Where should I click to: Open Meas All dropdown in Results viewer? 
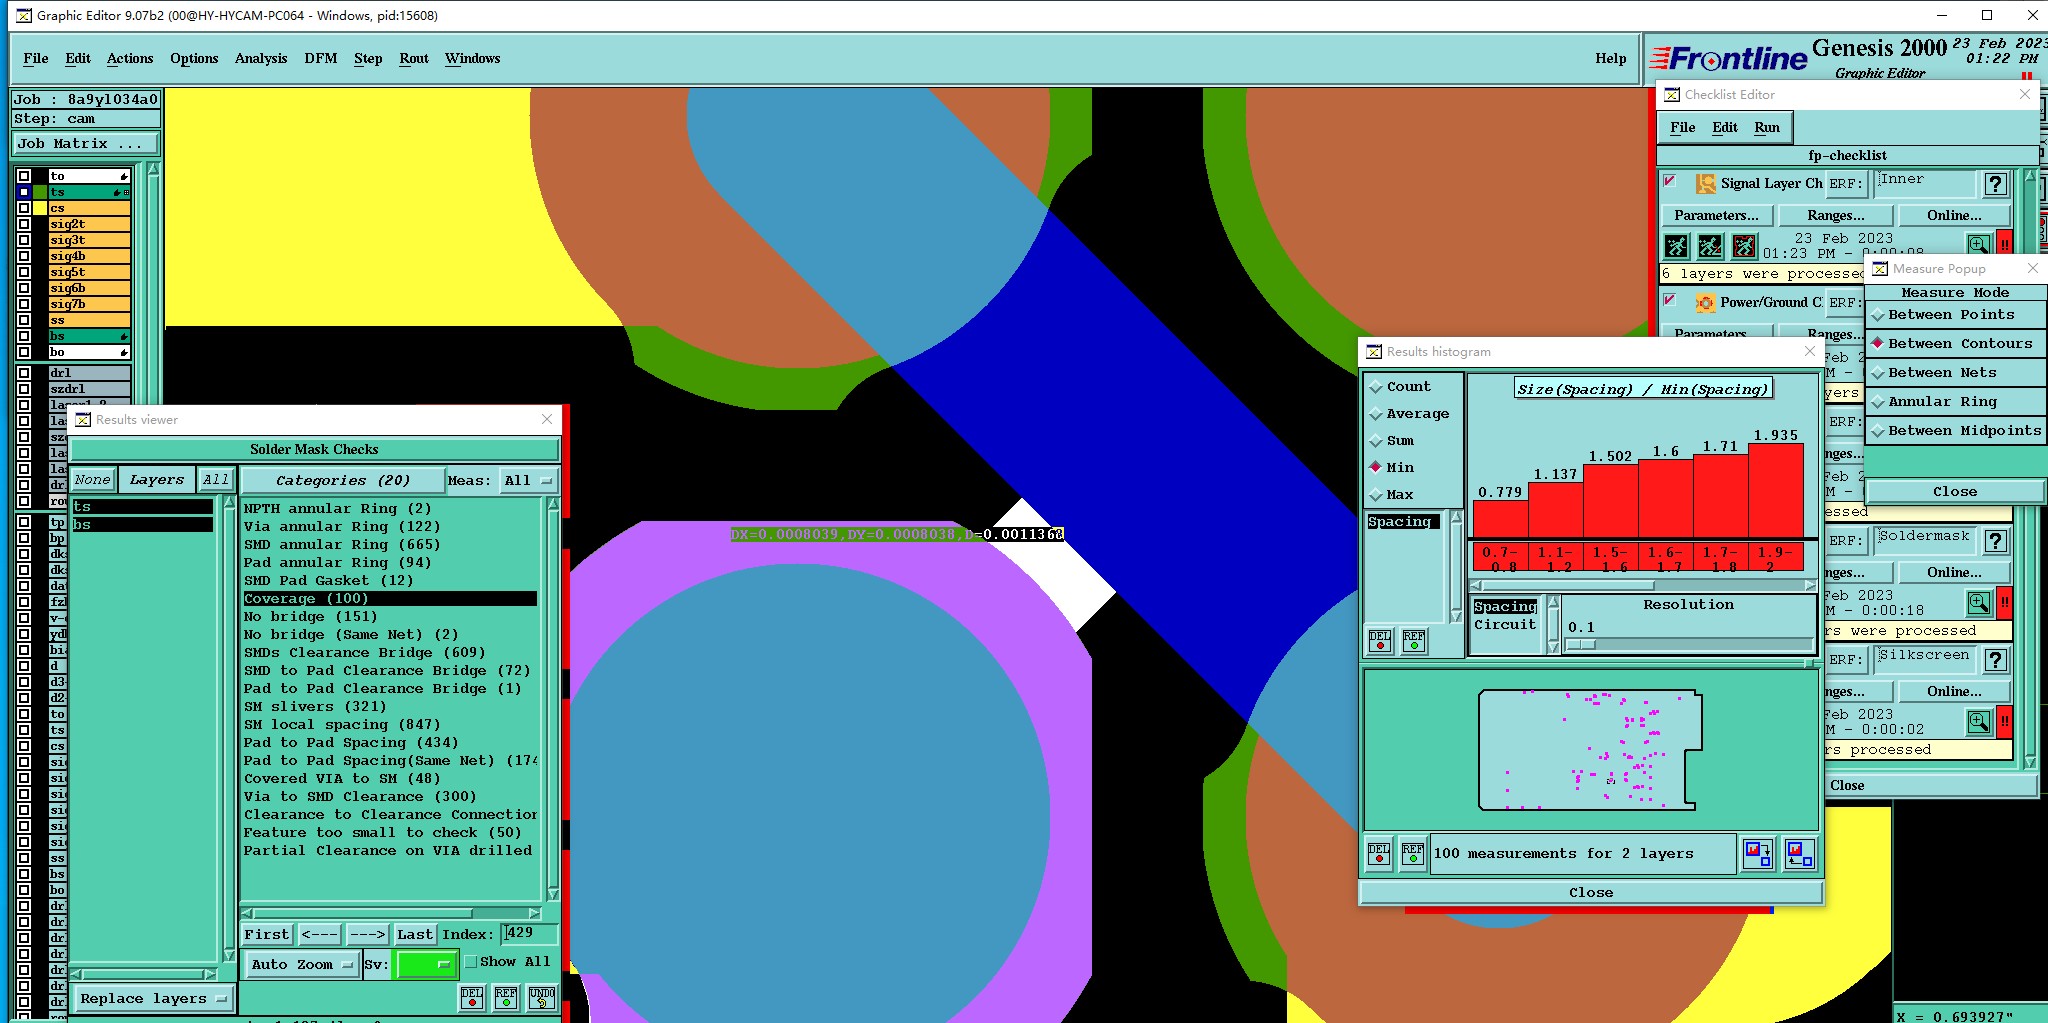[x=528, y=481]
